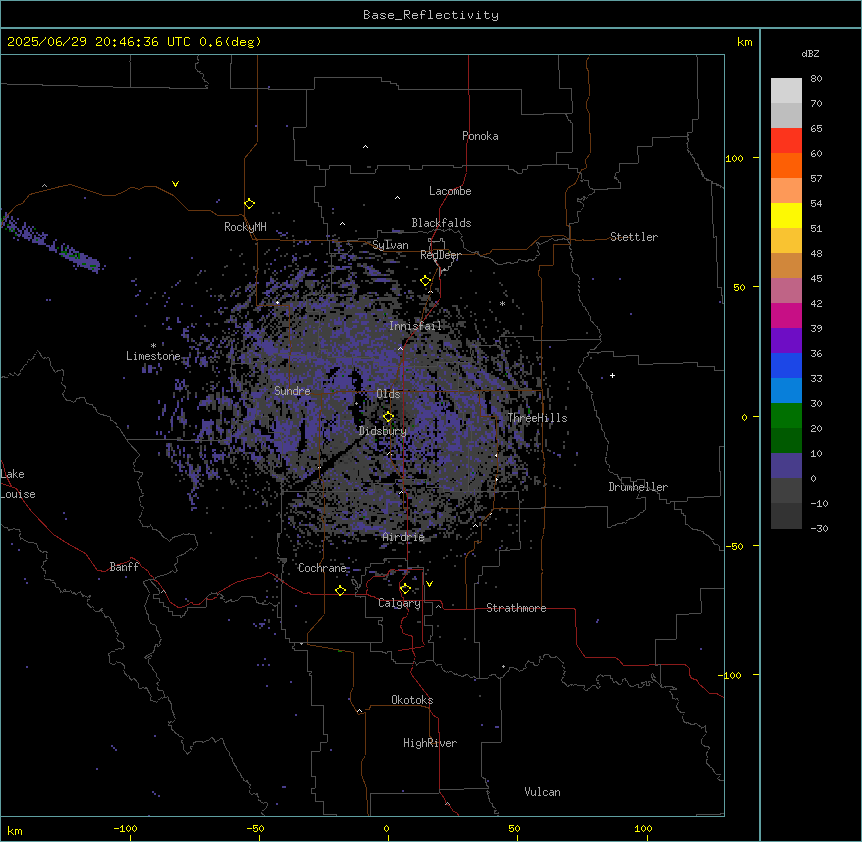This screenshot has height=842, width=862.
Task: Select the yellow diamond marker south of RedDeer
Action: (x=425, y=281)
